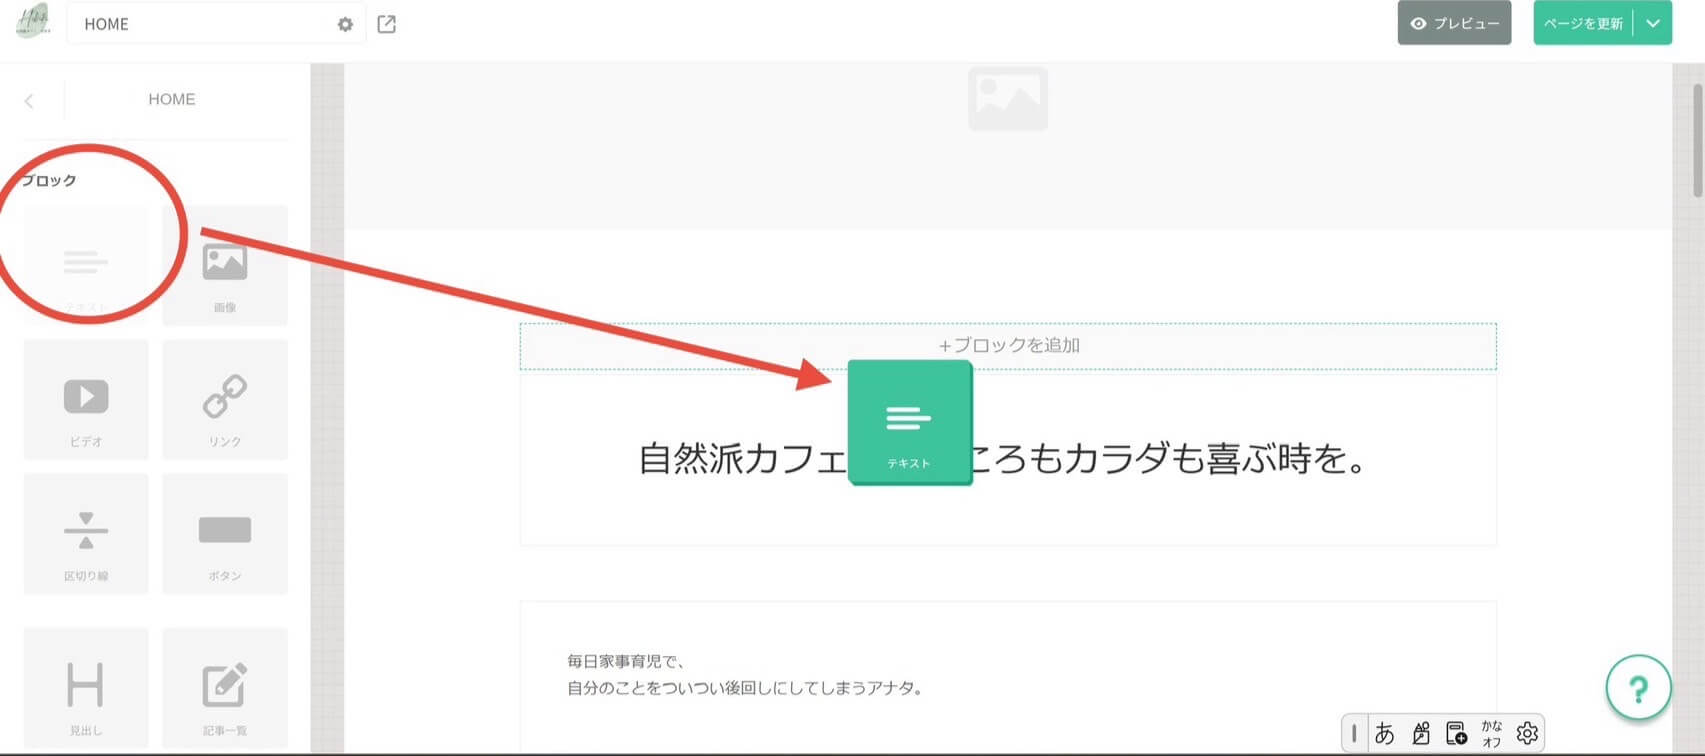Toggle the かなオフ kana input mode

pos(1491,733)
